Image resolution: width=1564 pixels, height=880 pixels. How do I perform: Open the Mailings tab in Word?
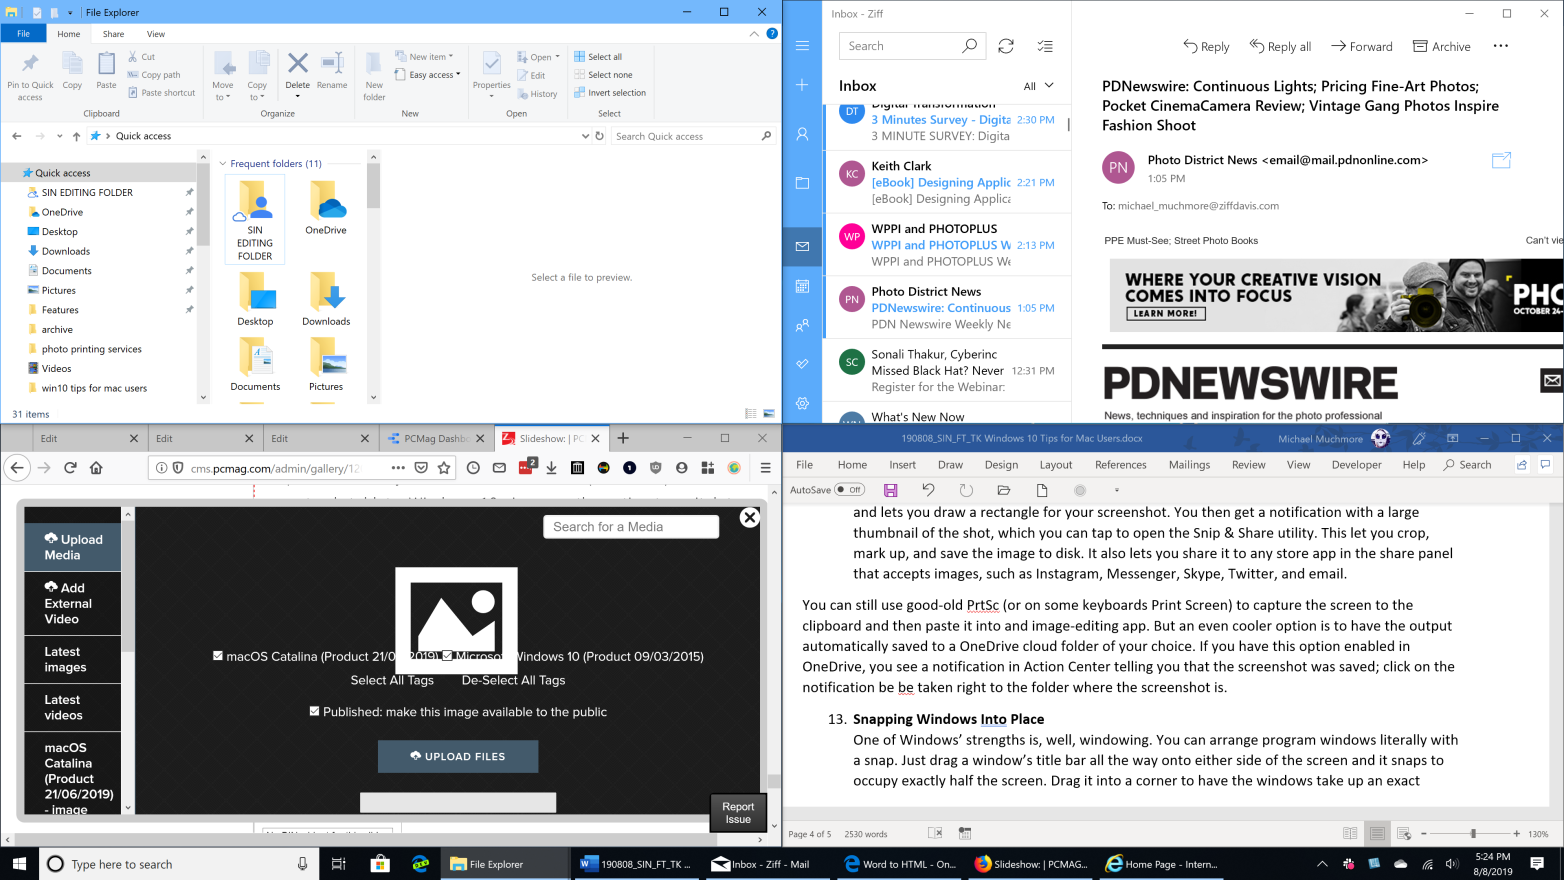point(1189,464)
